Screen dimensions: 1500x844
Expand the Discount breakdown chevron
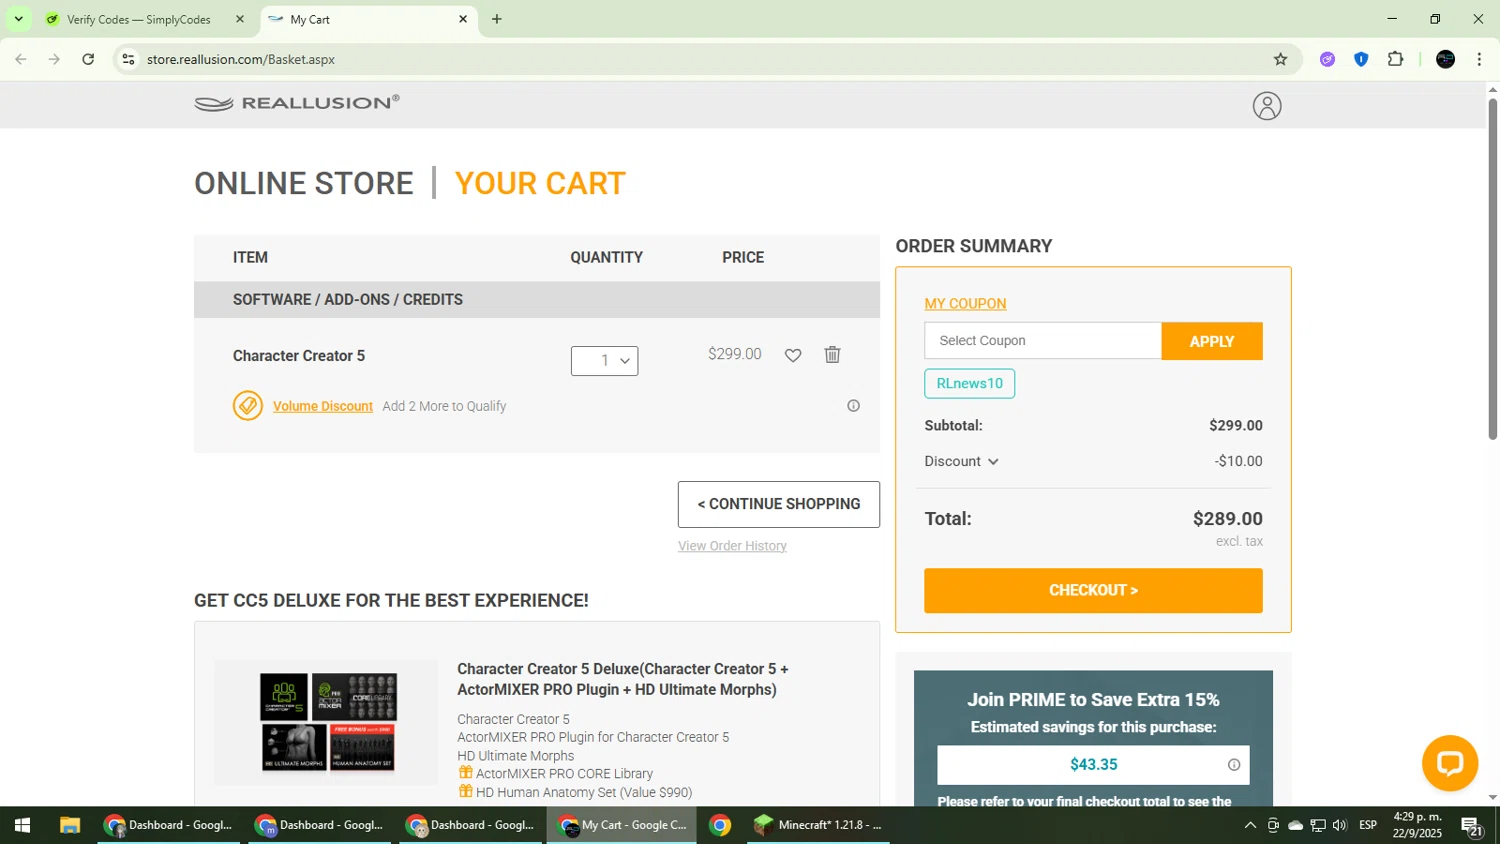pyautogui.click(x=993, y=462)
